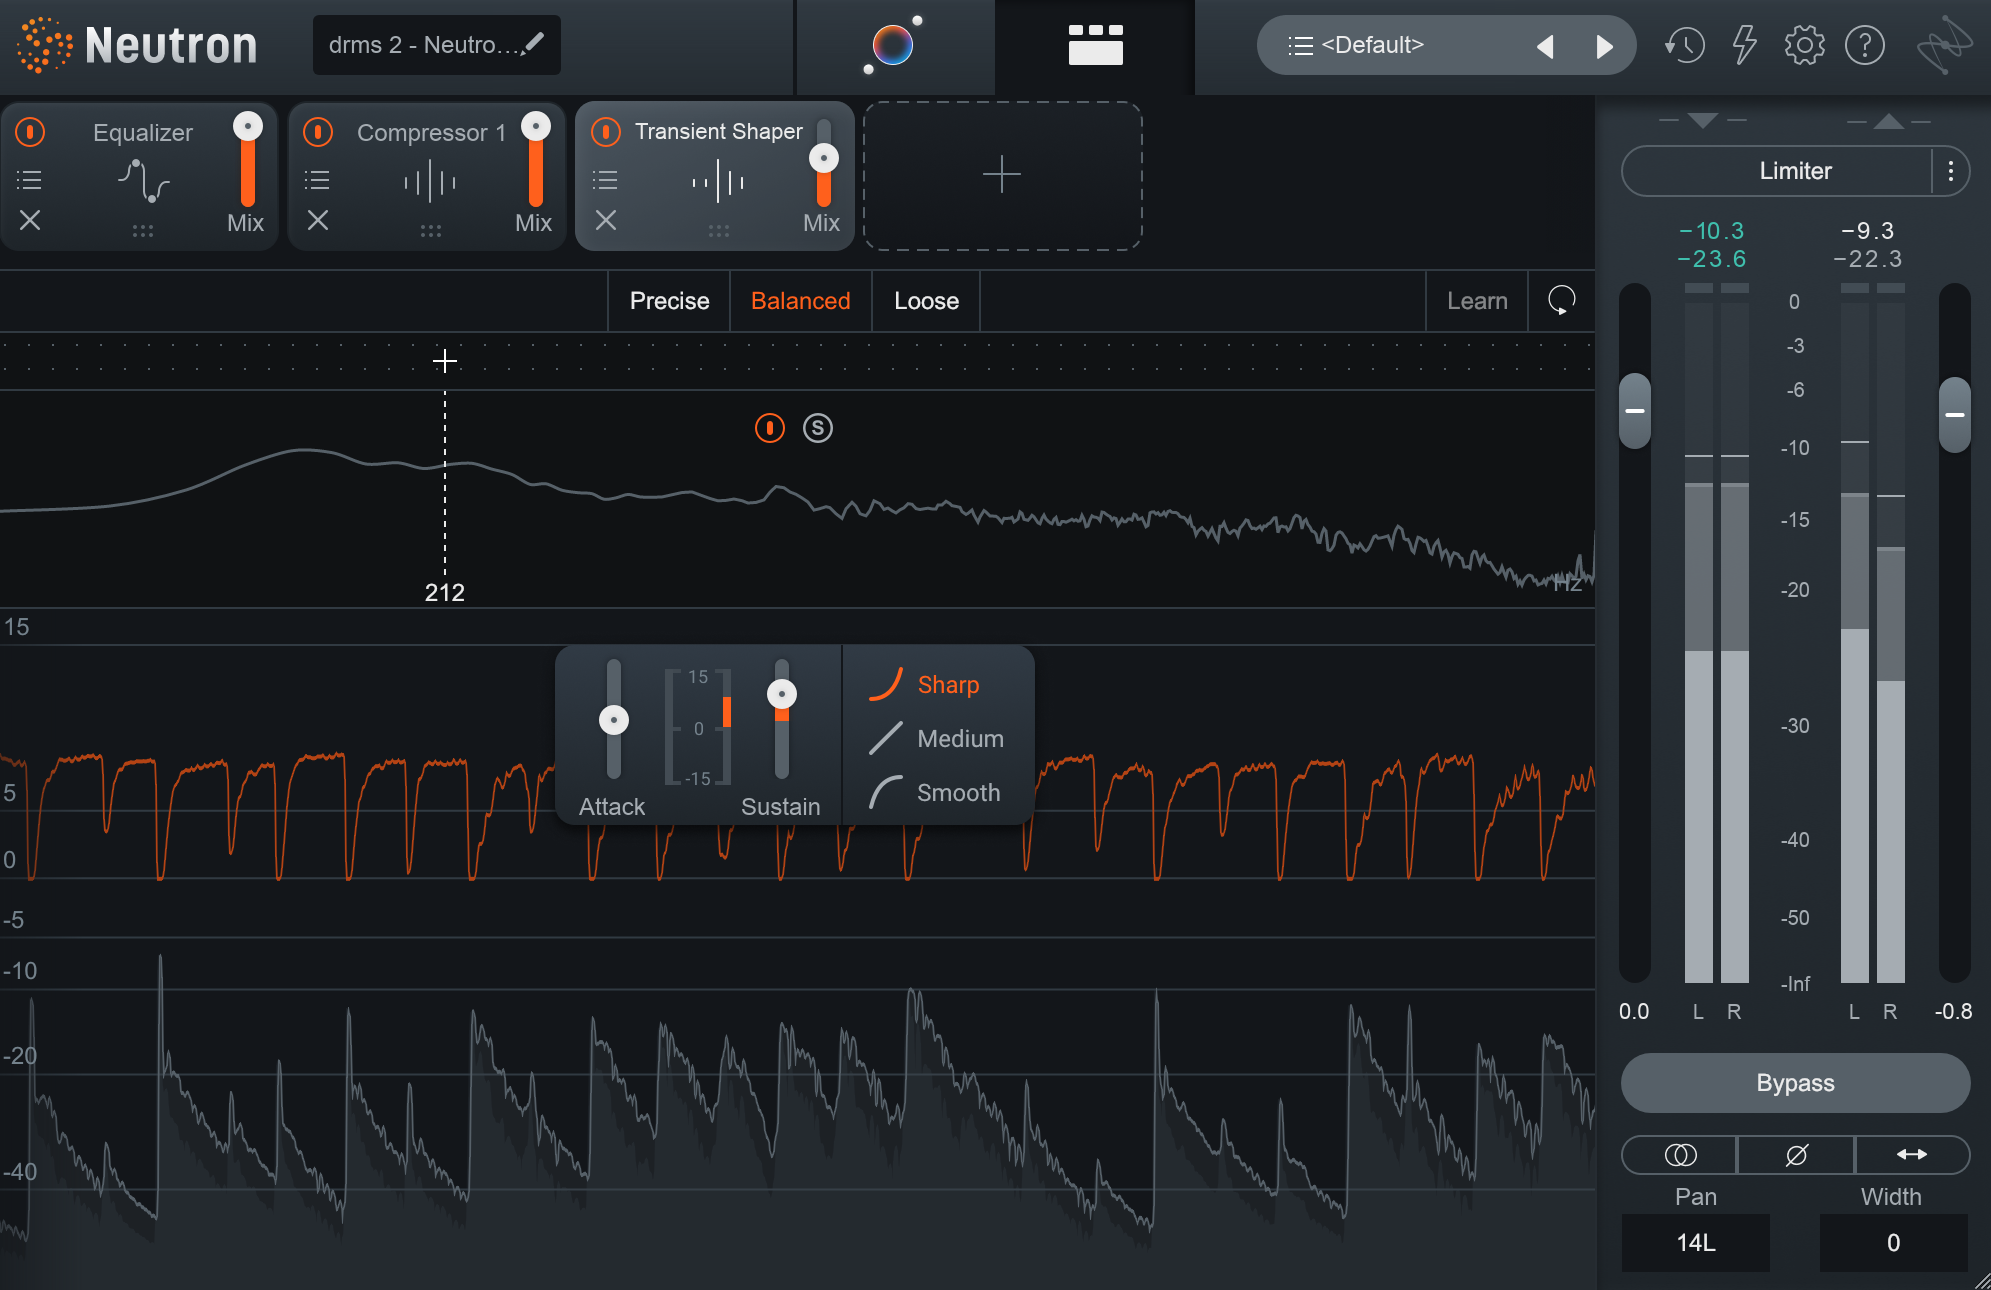Open the Limiter module button
This screenshot has width=1991, height=1290.
(x=1777, y=171)
